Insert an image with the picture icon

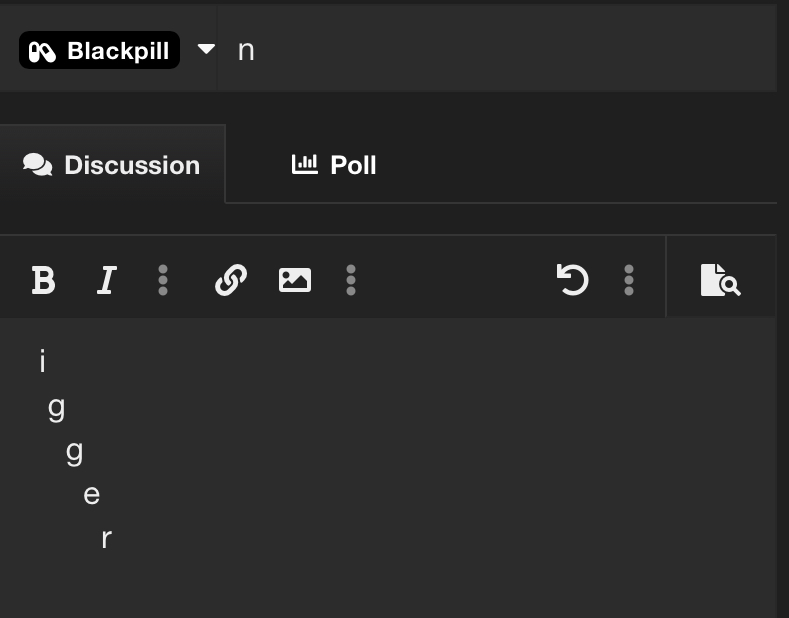295,280
